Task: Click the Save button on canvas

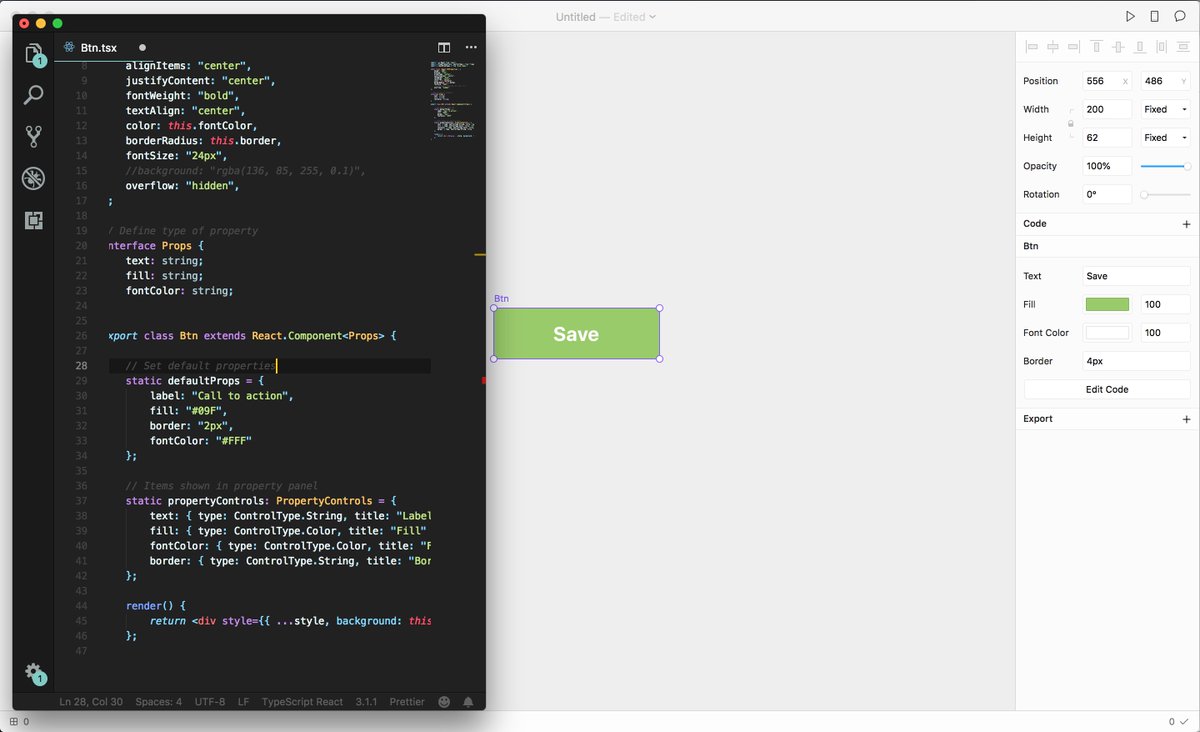Action: pyautogui.click(x=576, y=334)
